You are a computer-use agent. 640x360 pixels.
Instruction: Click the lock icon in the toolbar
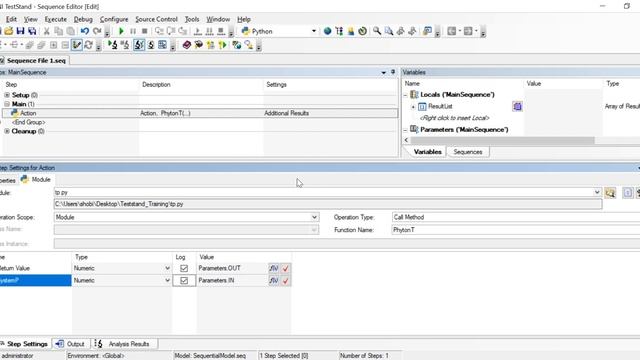coord(351,31)
